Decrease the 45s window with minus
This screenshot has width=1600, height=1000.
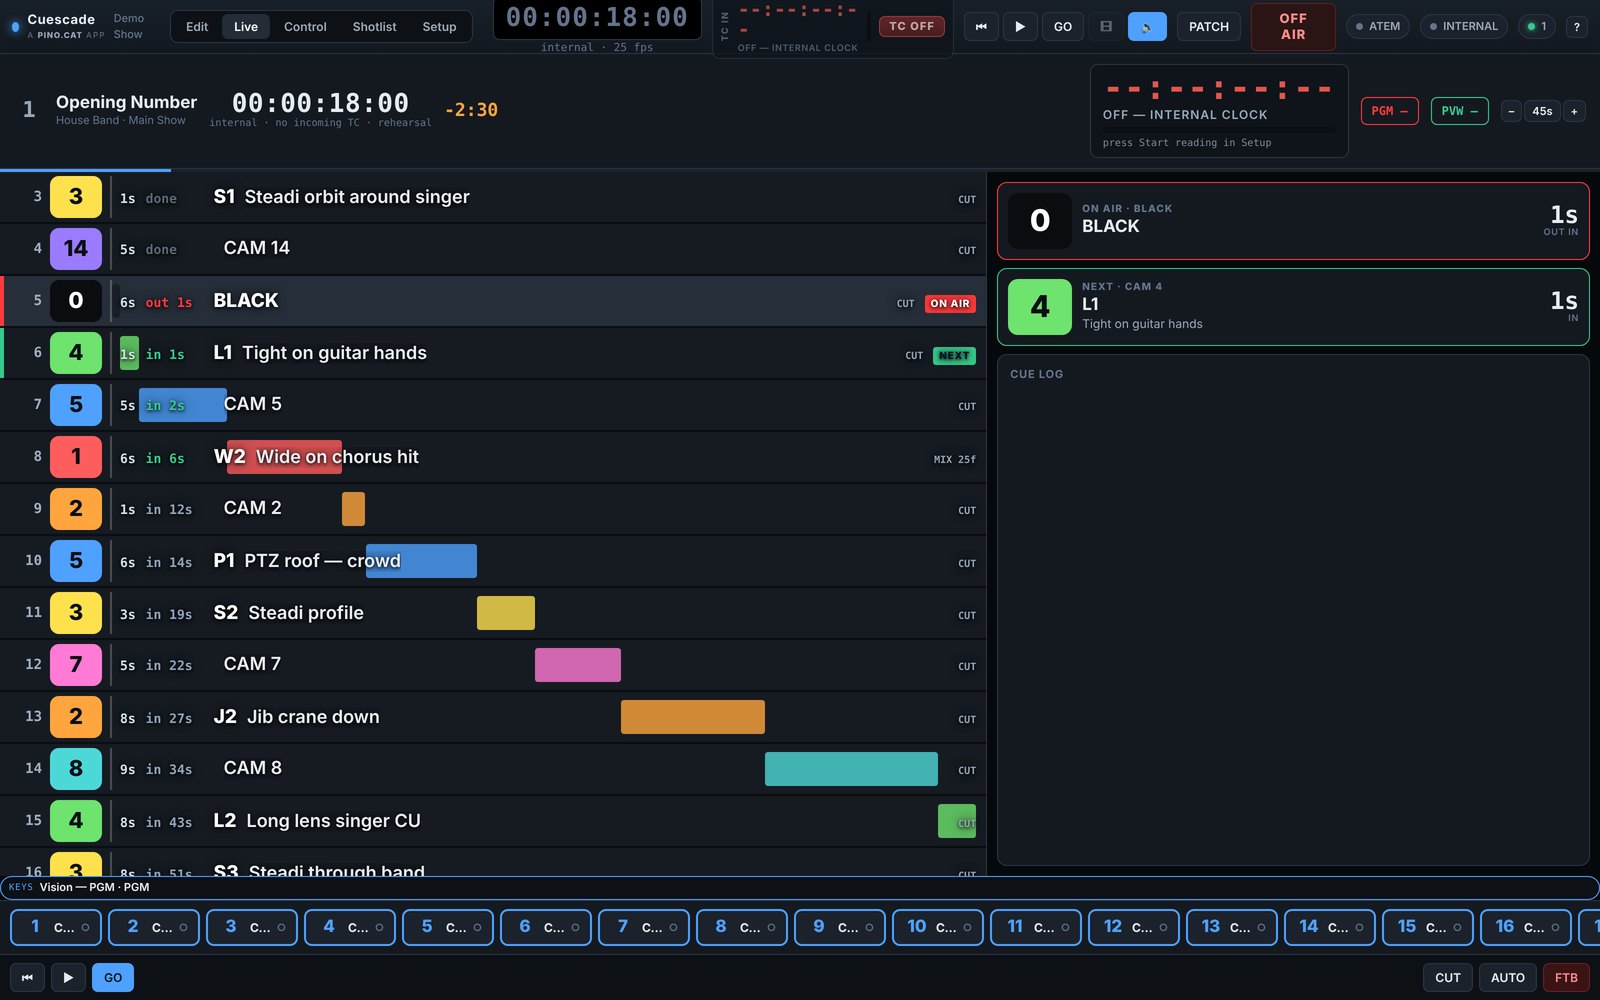[x=1511, y=111]
